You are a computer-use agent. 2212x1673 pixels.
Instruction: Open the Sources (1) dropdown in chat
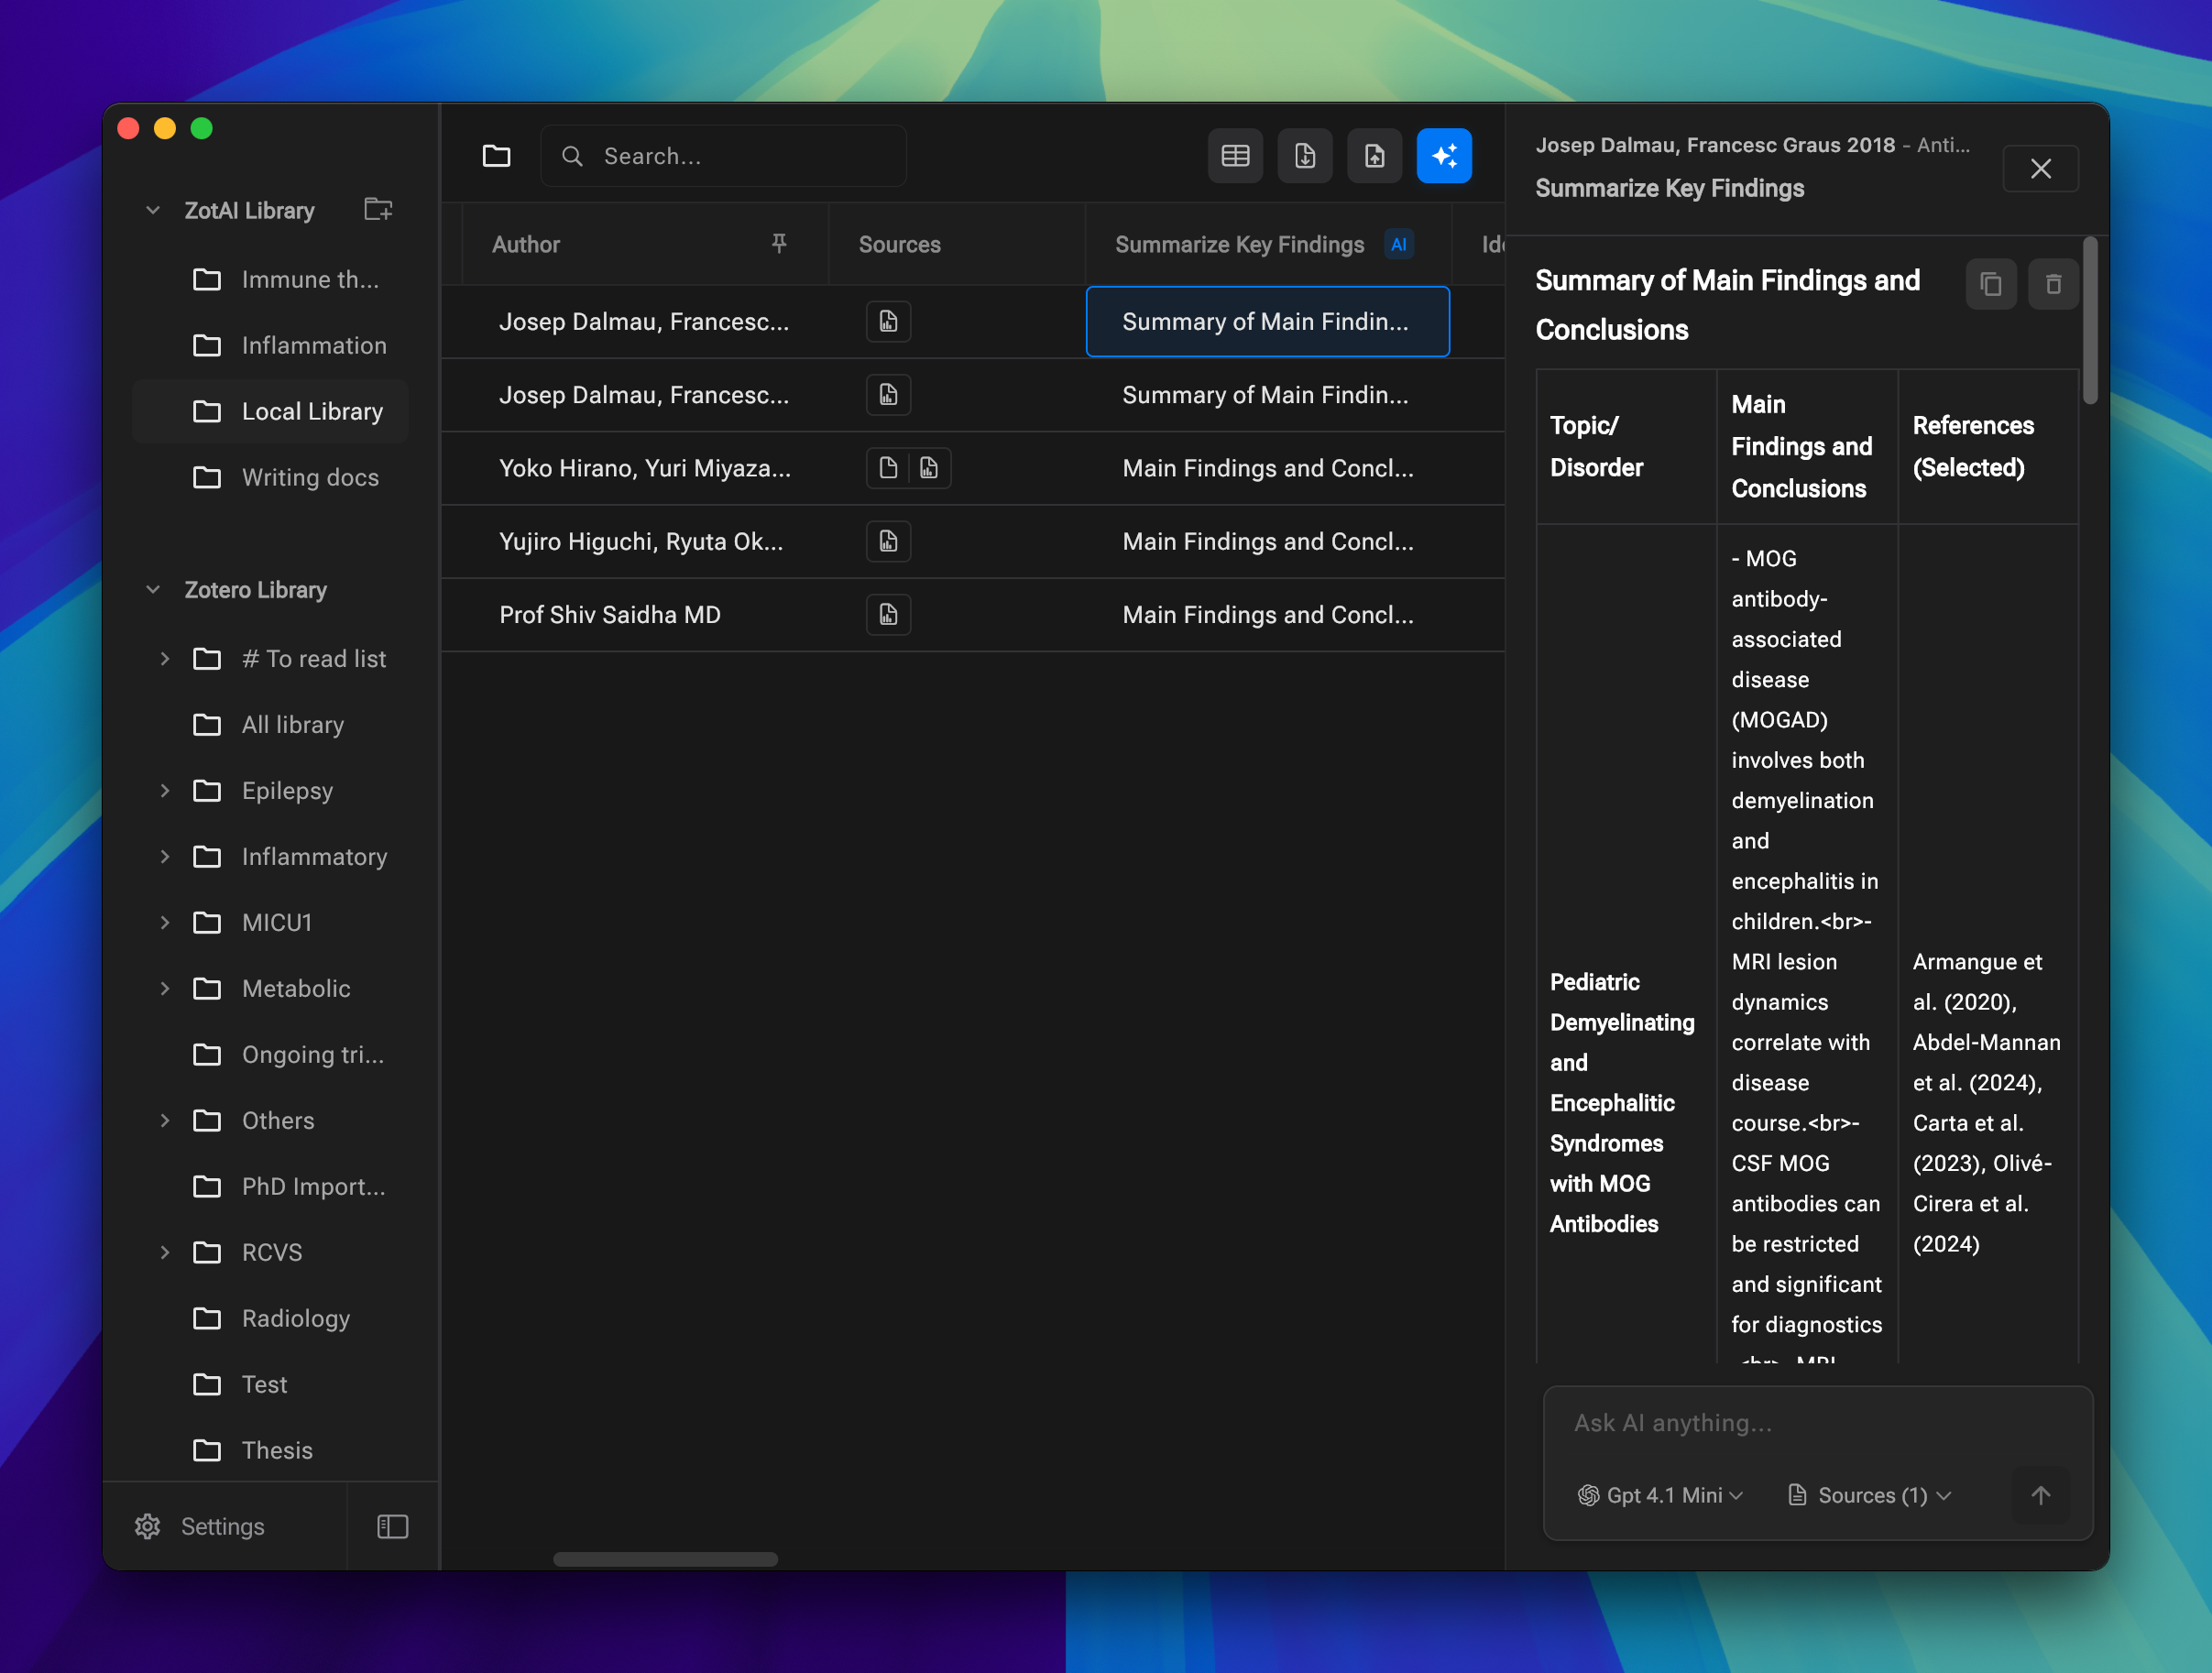coord(1868,1495)
